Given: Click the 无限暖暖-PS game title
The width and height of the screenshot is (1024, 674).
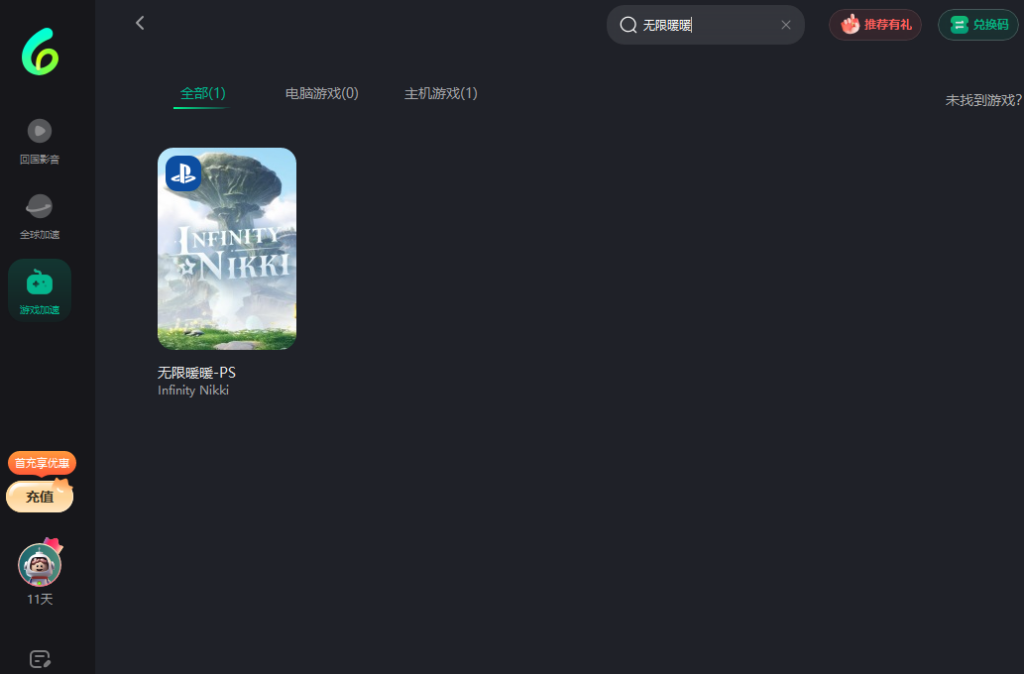Looking at the screenshot, I should [x=197, y=373].
